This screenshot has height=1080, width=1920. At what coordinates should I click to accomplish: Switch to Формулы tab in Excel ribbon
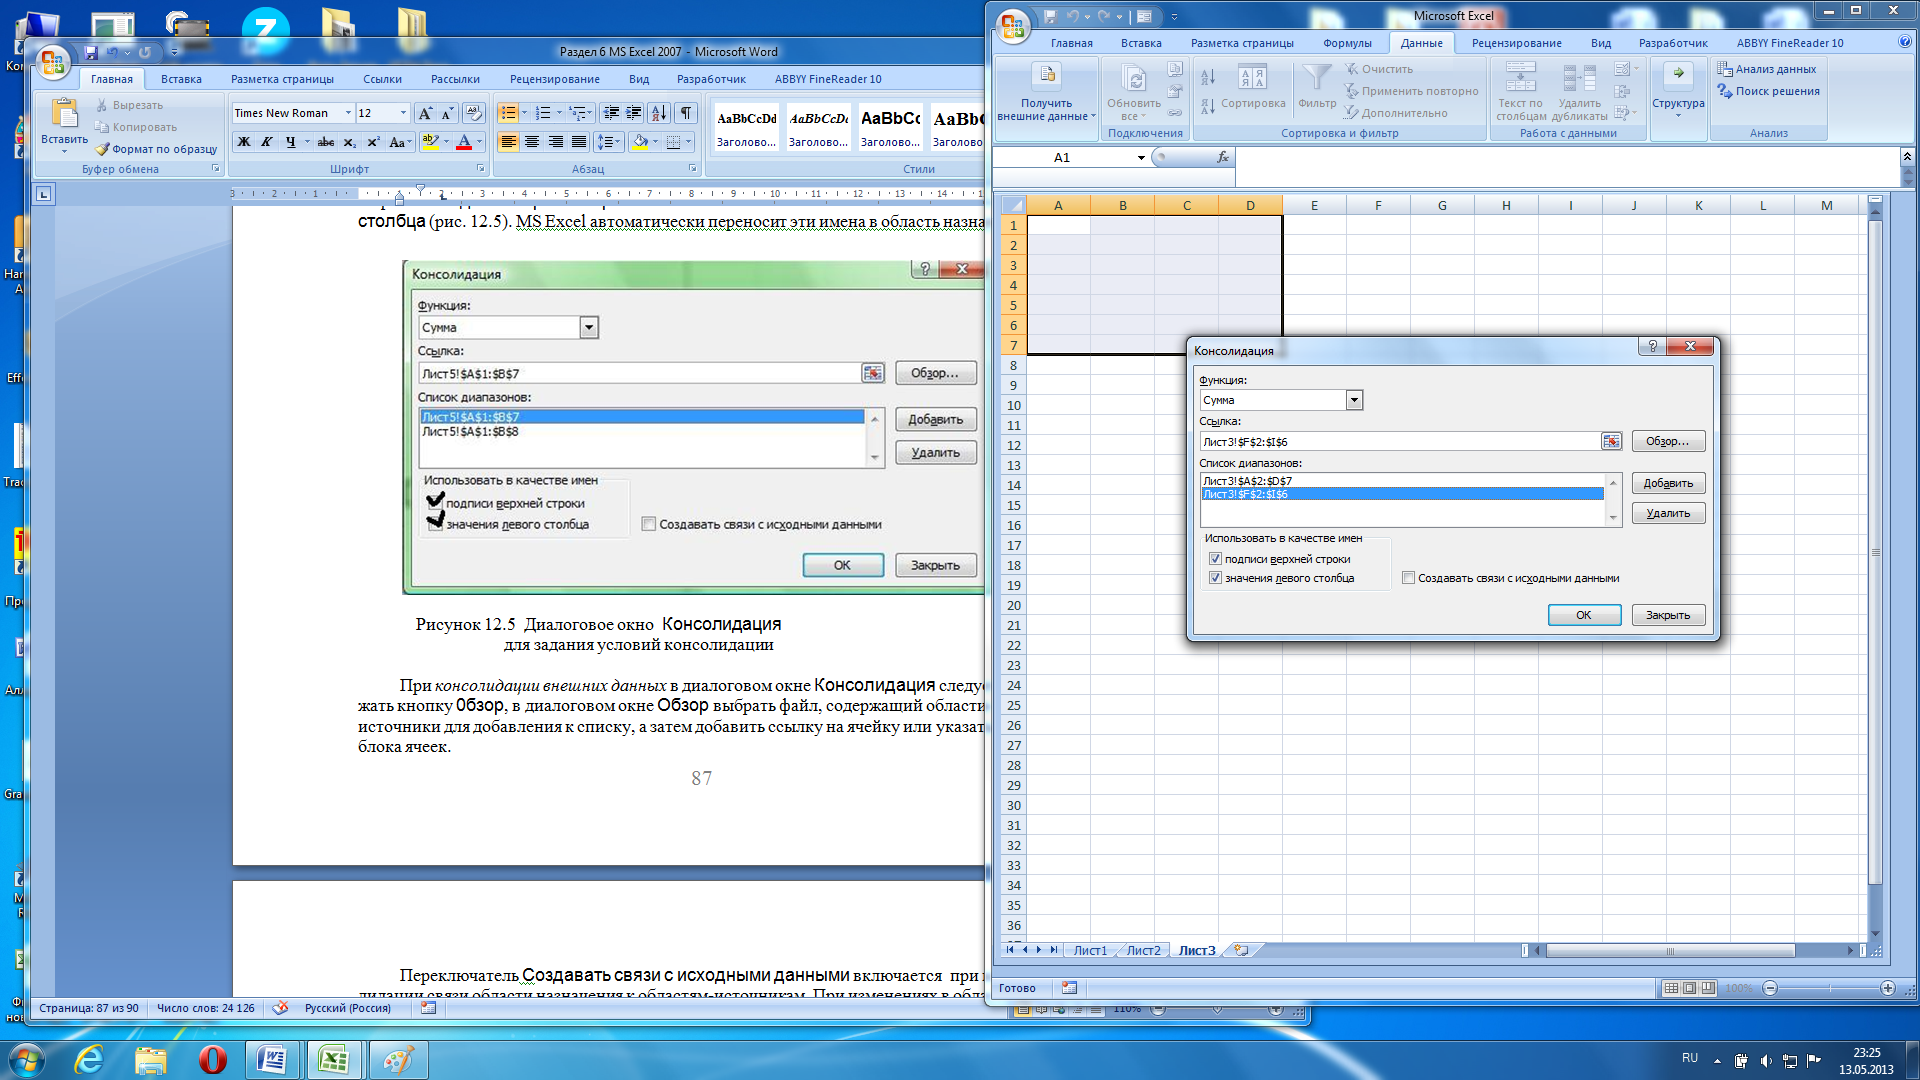[1346, 44]
